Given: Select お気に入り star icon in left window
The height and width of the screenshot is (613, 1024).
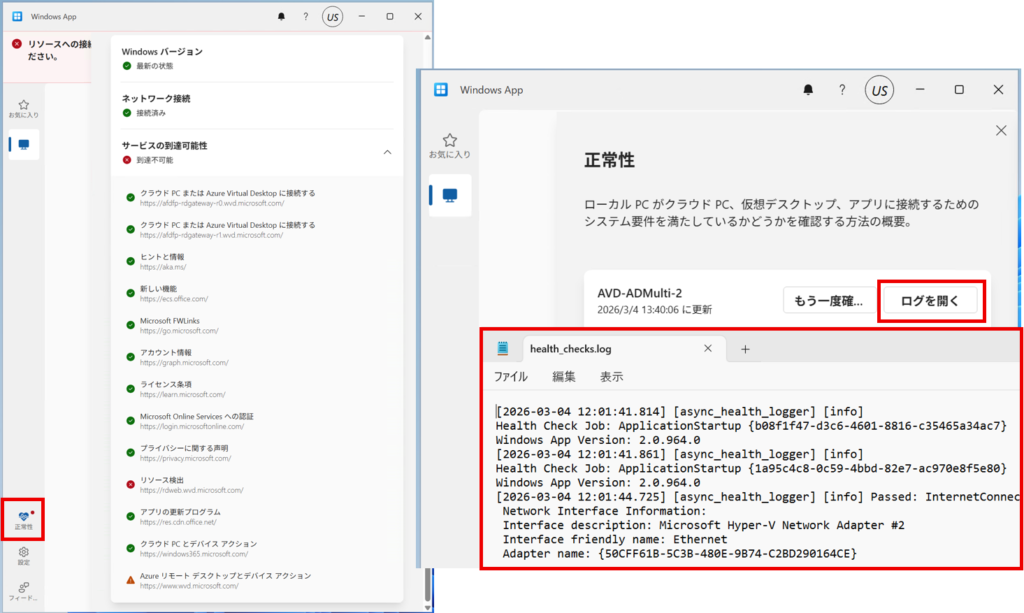Looking at the screenshot, I should tap(23, 108).
